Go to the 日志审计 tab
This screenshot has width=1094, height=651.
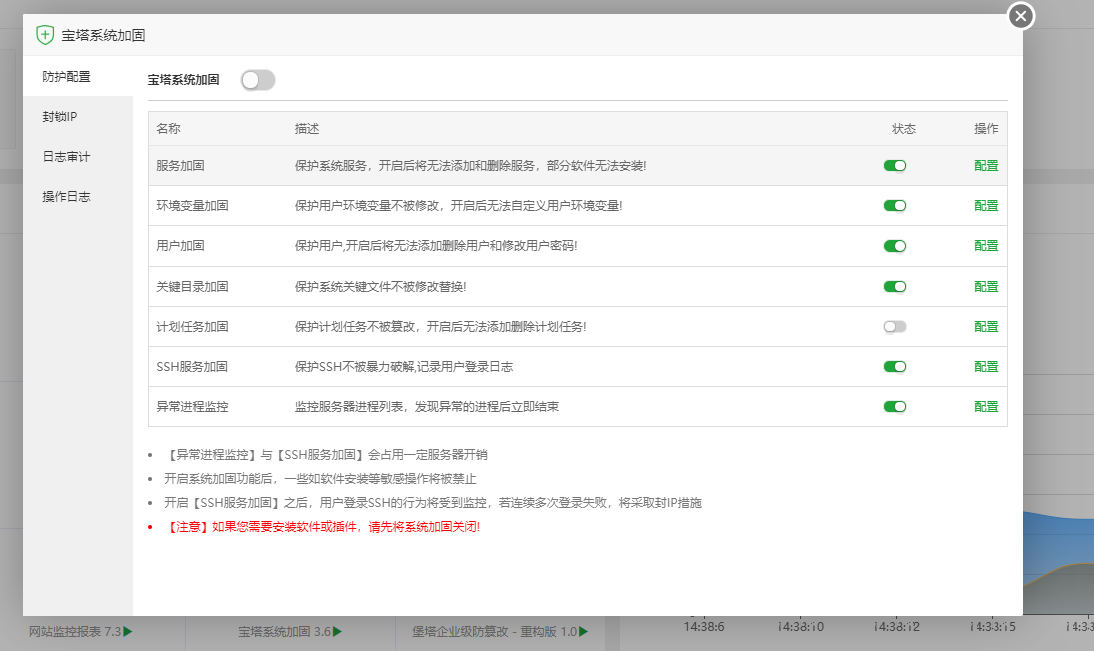[x=66, y=157]
